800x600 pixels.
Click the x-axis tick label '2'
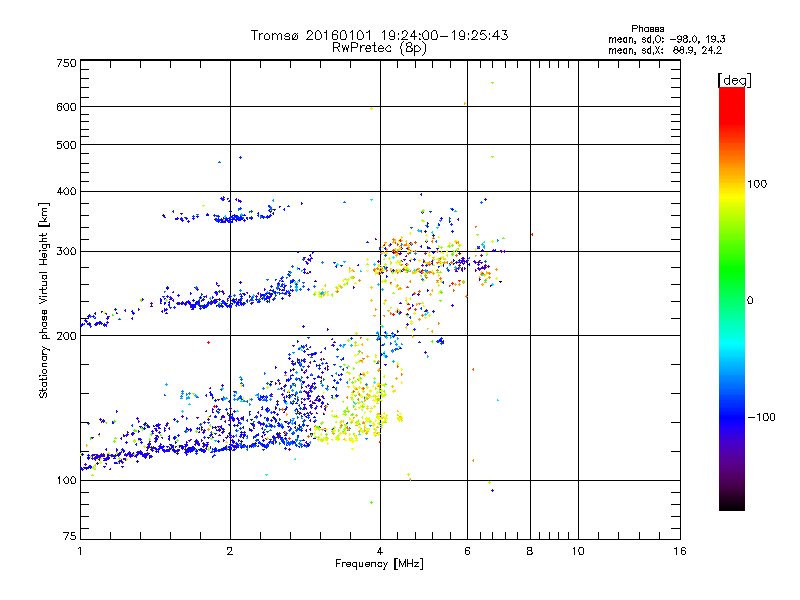pyautogui.click(x=230, y=551)
